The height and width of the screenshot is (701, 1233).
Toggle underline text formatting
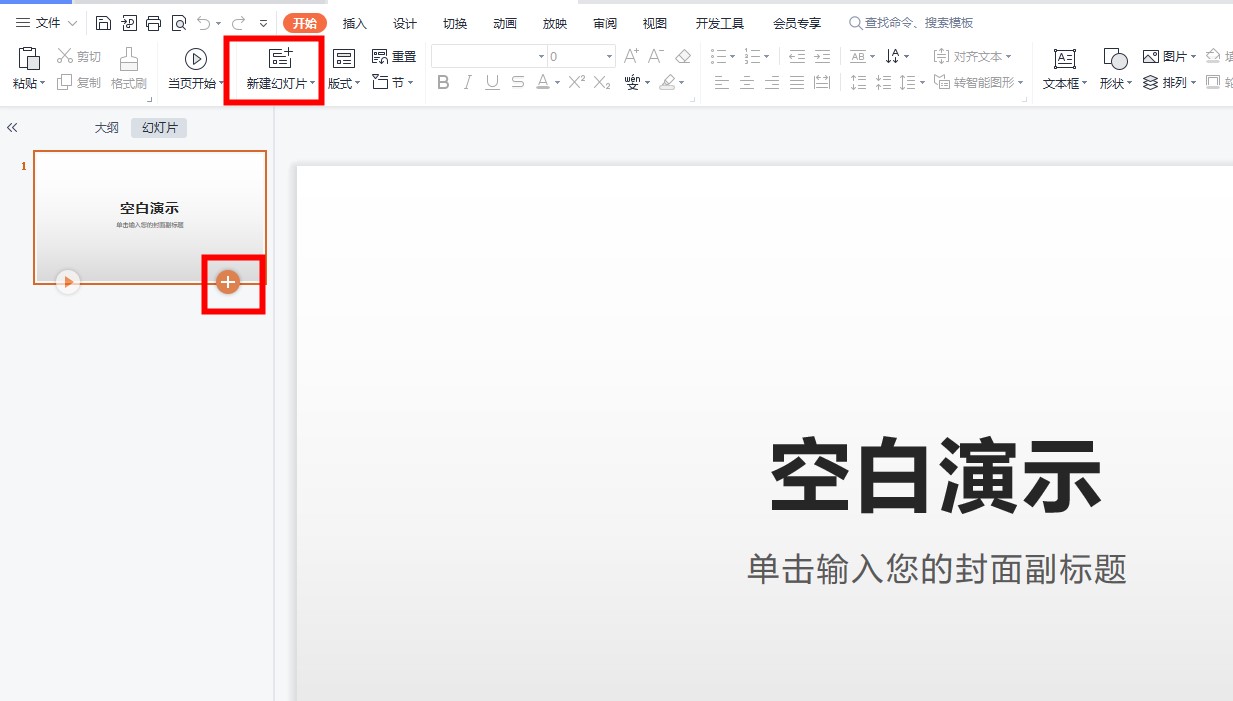[x=491, y=83]
